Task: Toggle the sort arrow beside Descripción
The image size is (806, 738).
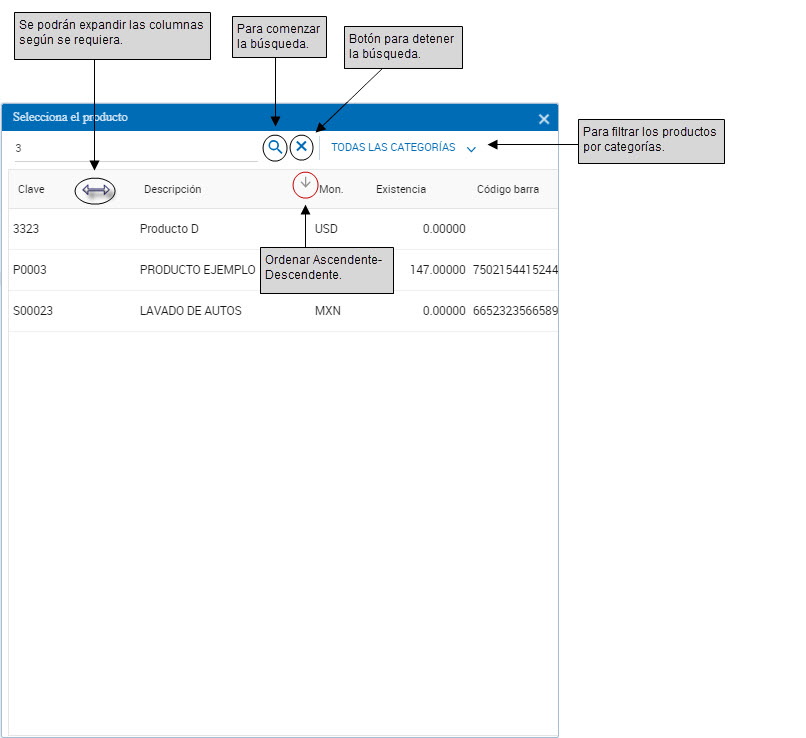Action: pyautogui.click(x=306, y=184)
